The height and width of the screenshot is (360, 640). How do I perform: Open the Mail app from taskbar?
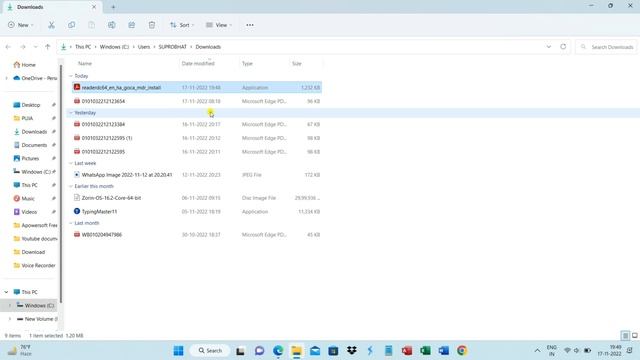tap(315, 351)
